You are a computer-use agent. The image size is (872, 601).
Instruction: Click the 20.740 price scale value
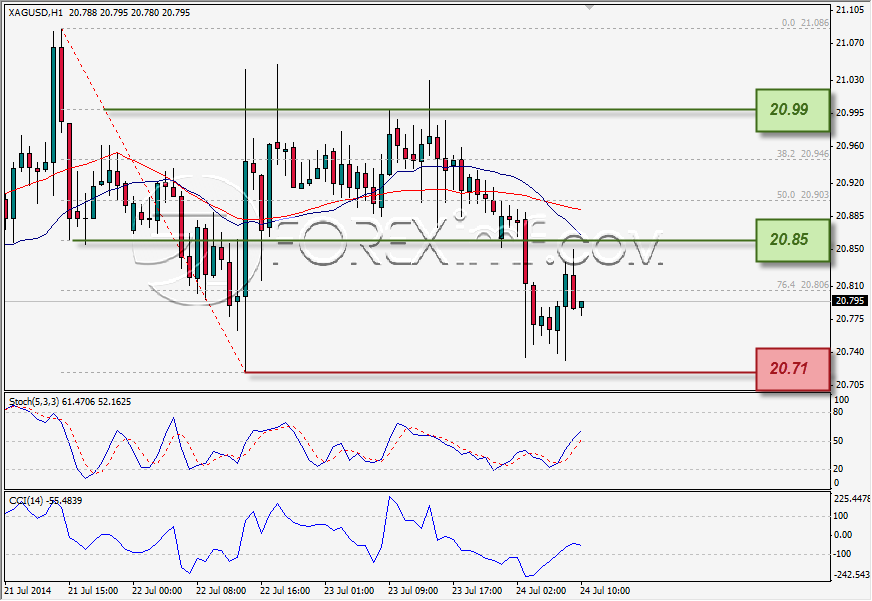pos(850,352)
